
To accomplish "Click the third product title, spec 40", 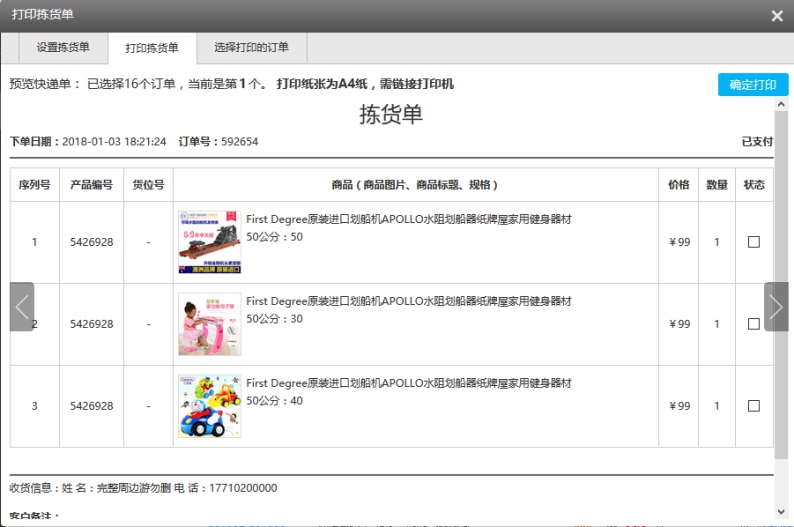I will pos(408,383).
